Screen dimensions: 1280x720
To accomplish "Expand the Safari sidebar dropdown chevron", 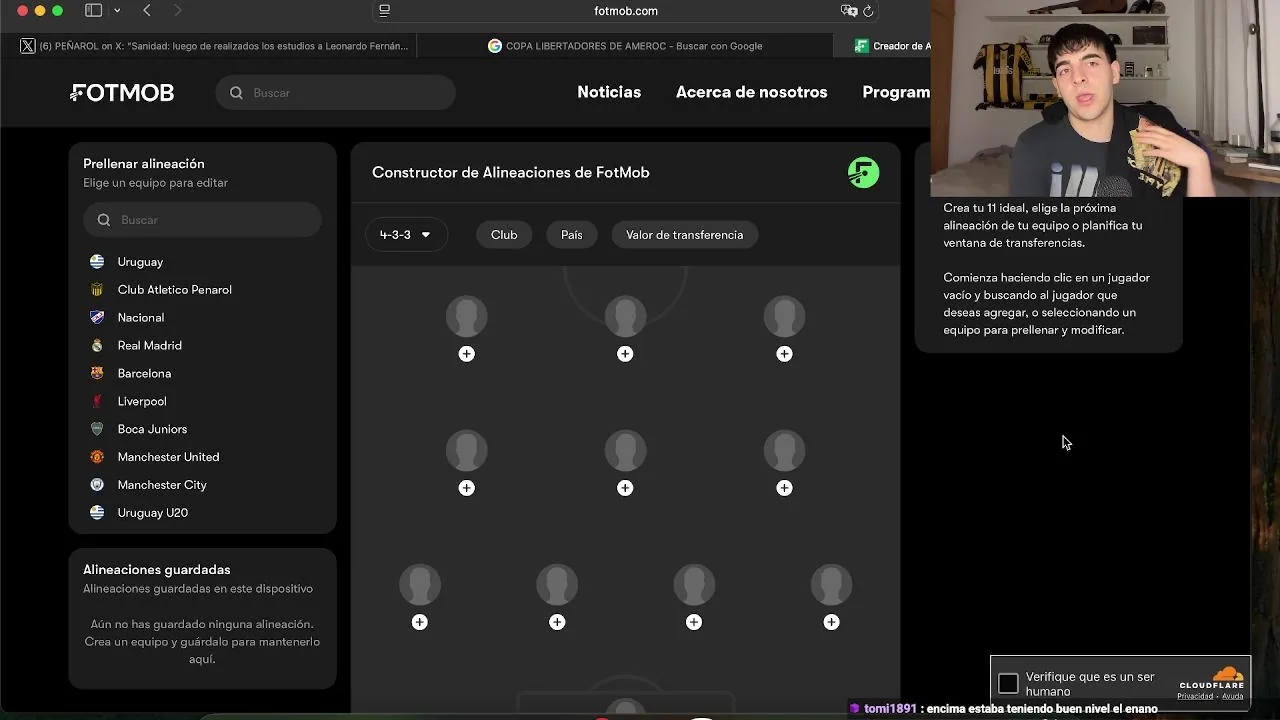I will (x=117, y=10).
